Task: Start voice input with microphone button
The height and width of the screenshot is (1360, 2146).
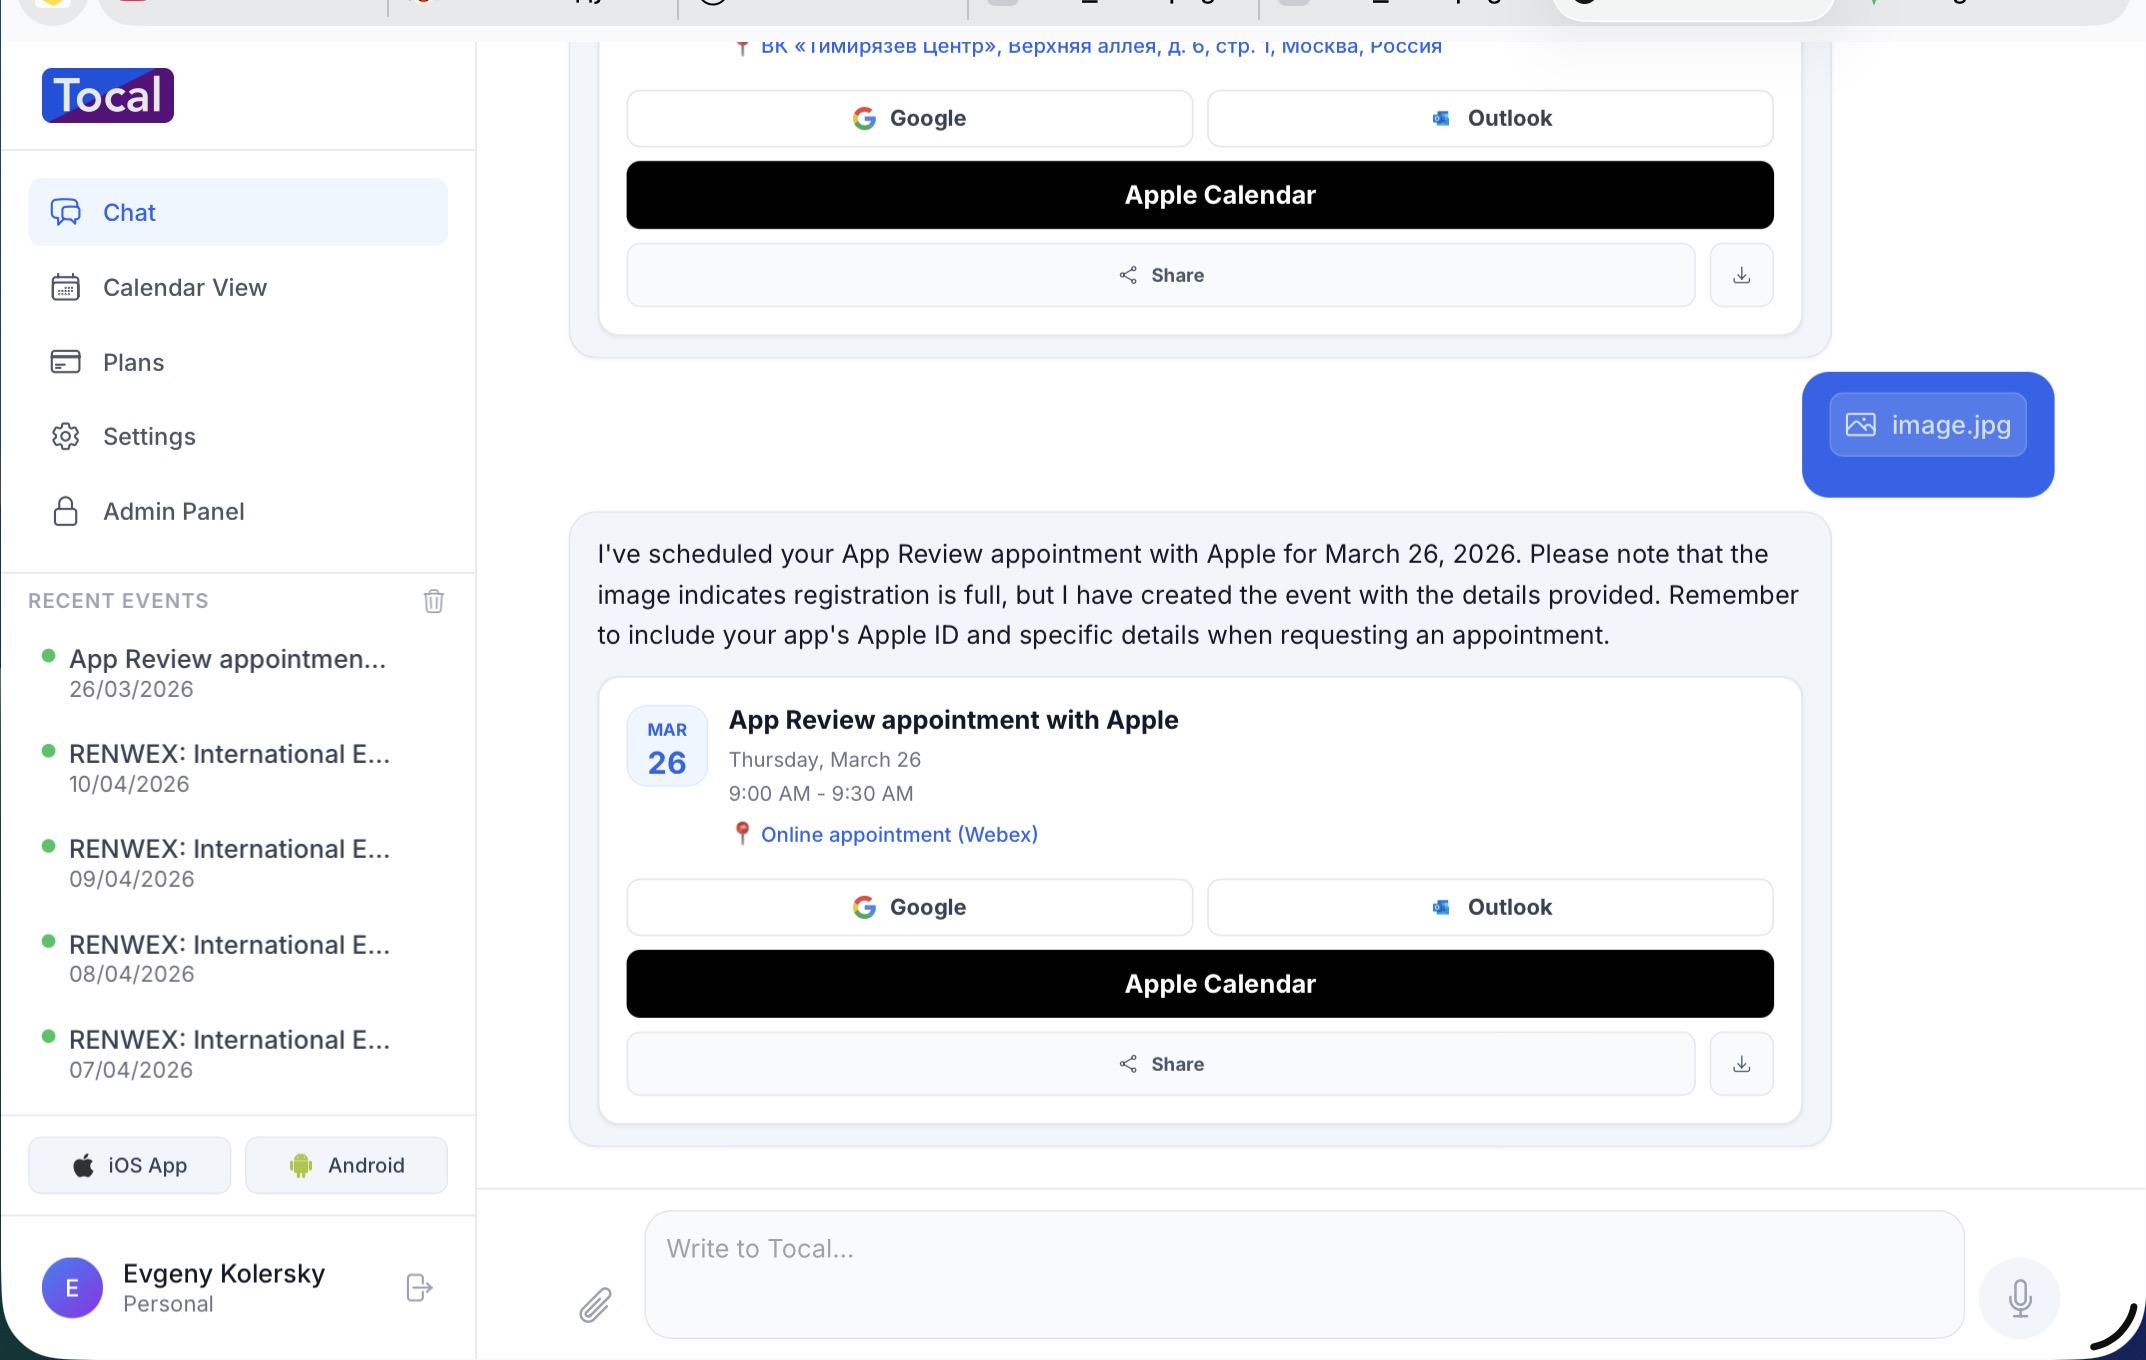Action: [x=2020, y=1298]
